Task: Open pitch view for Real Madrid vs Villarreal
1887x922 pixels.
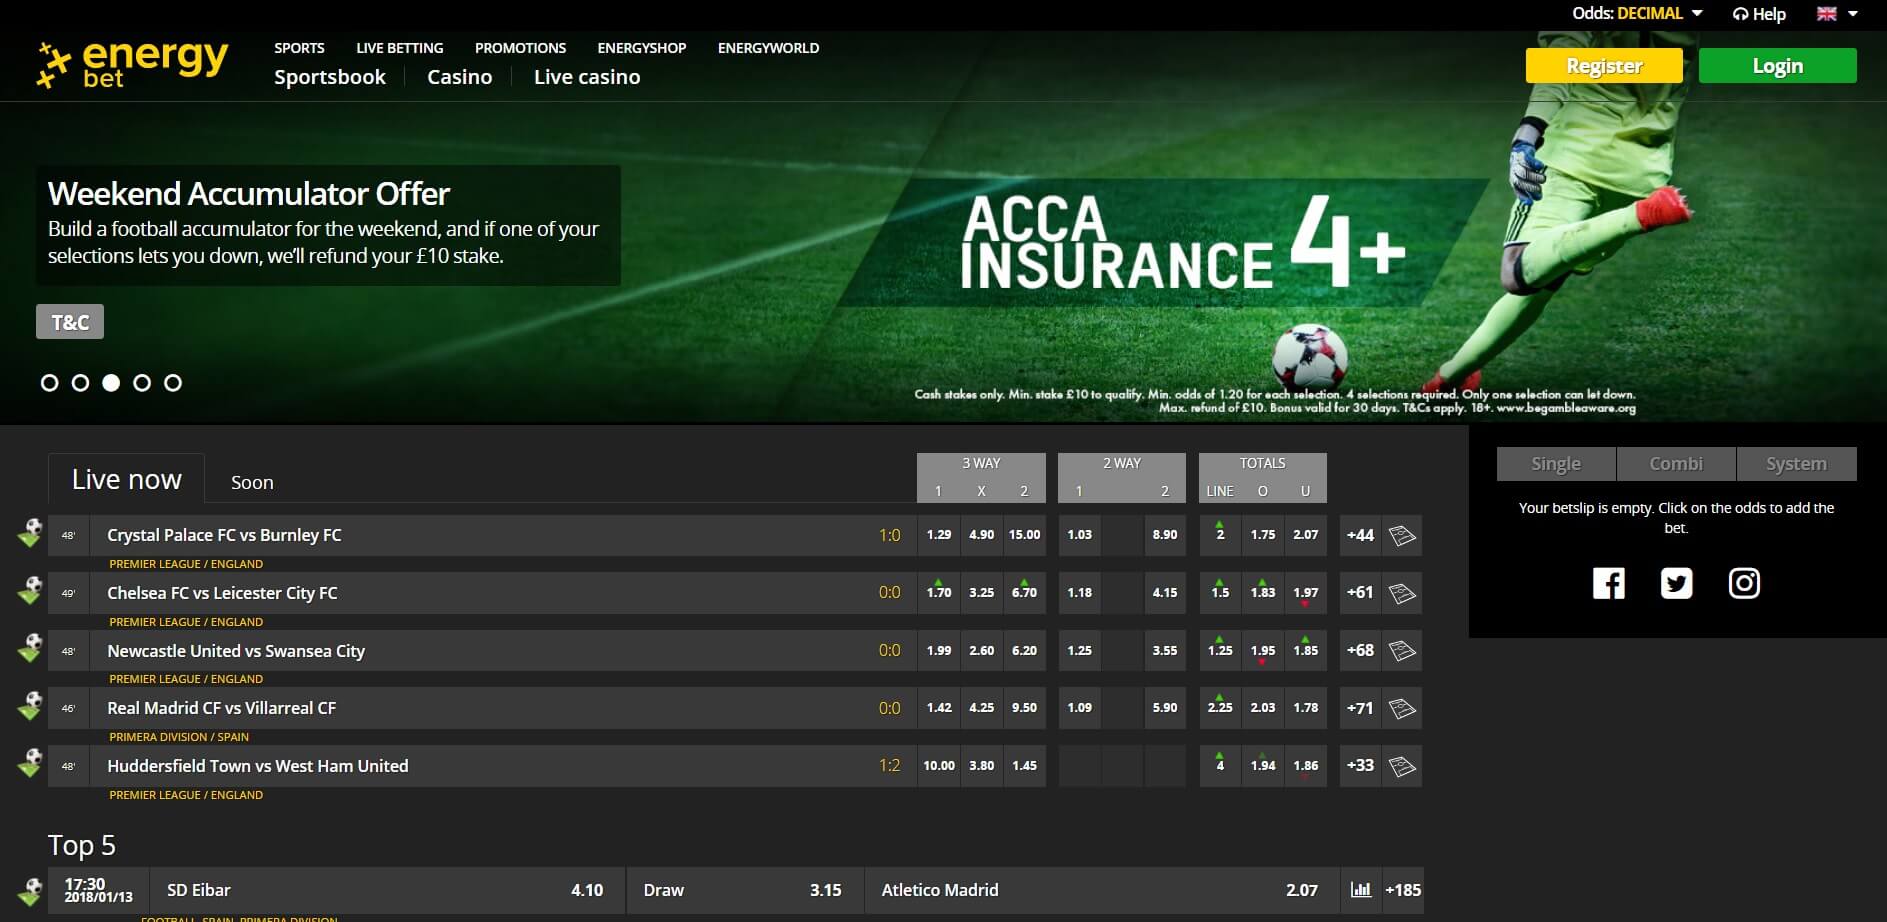Action: (x=1402, y=708)
